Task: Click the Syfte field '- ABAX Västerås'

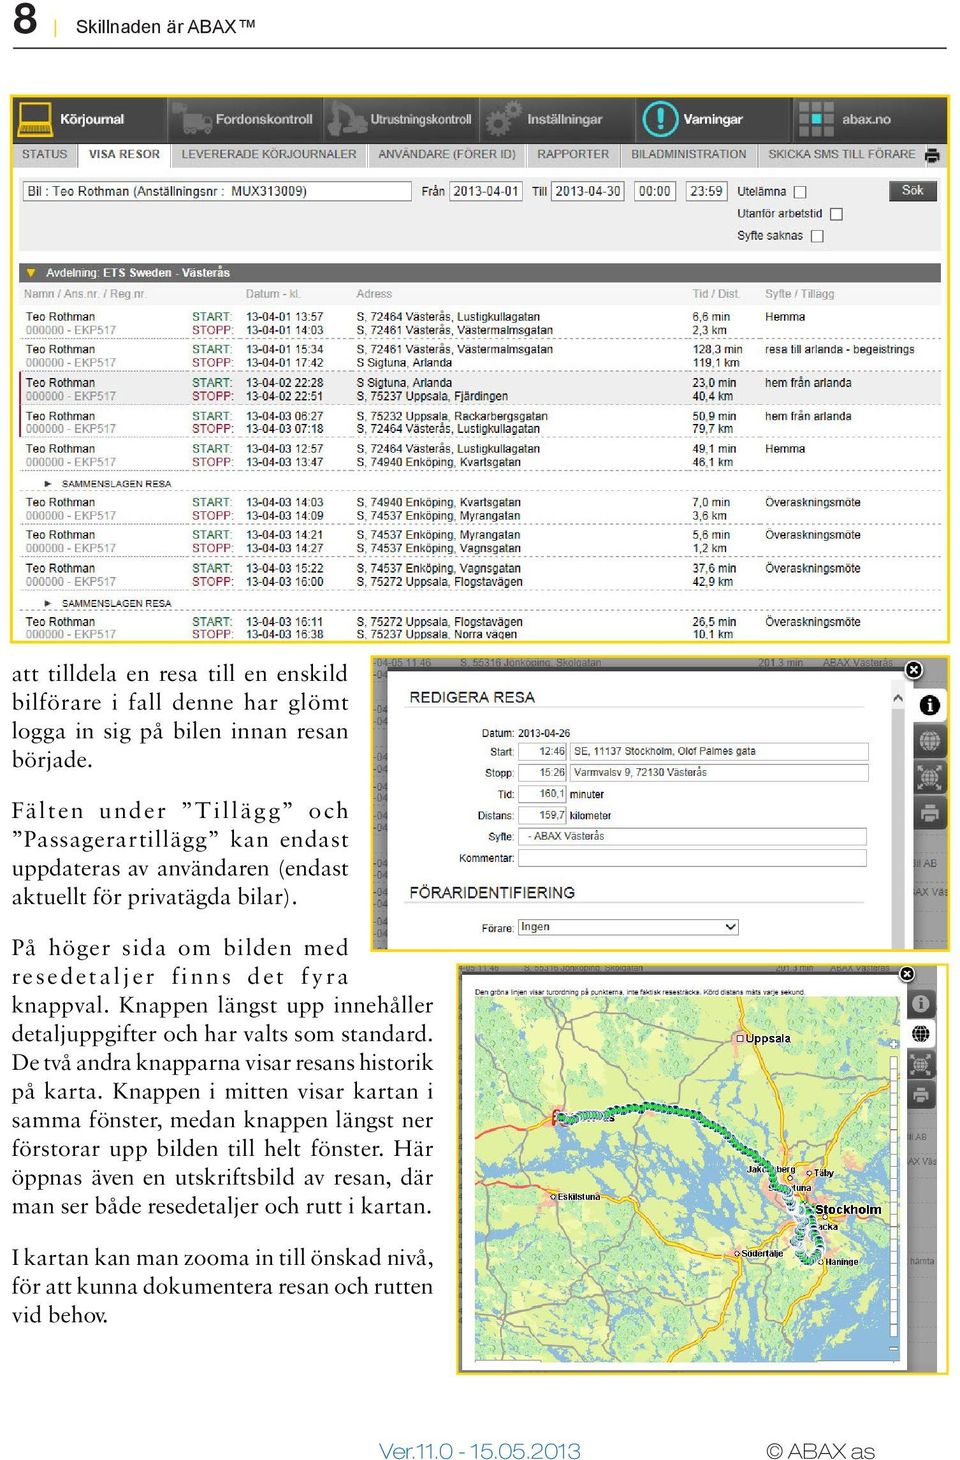Action: (691, 836)
